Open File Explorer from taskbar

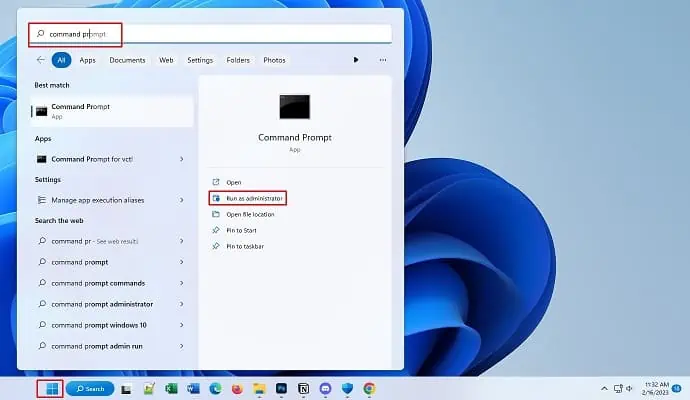coord(259,388)
